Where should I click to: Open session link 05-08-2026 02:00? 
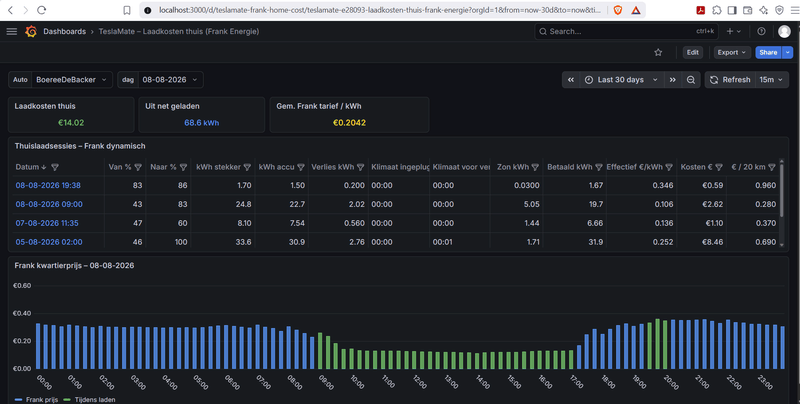(x=49, y=242)
